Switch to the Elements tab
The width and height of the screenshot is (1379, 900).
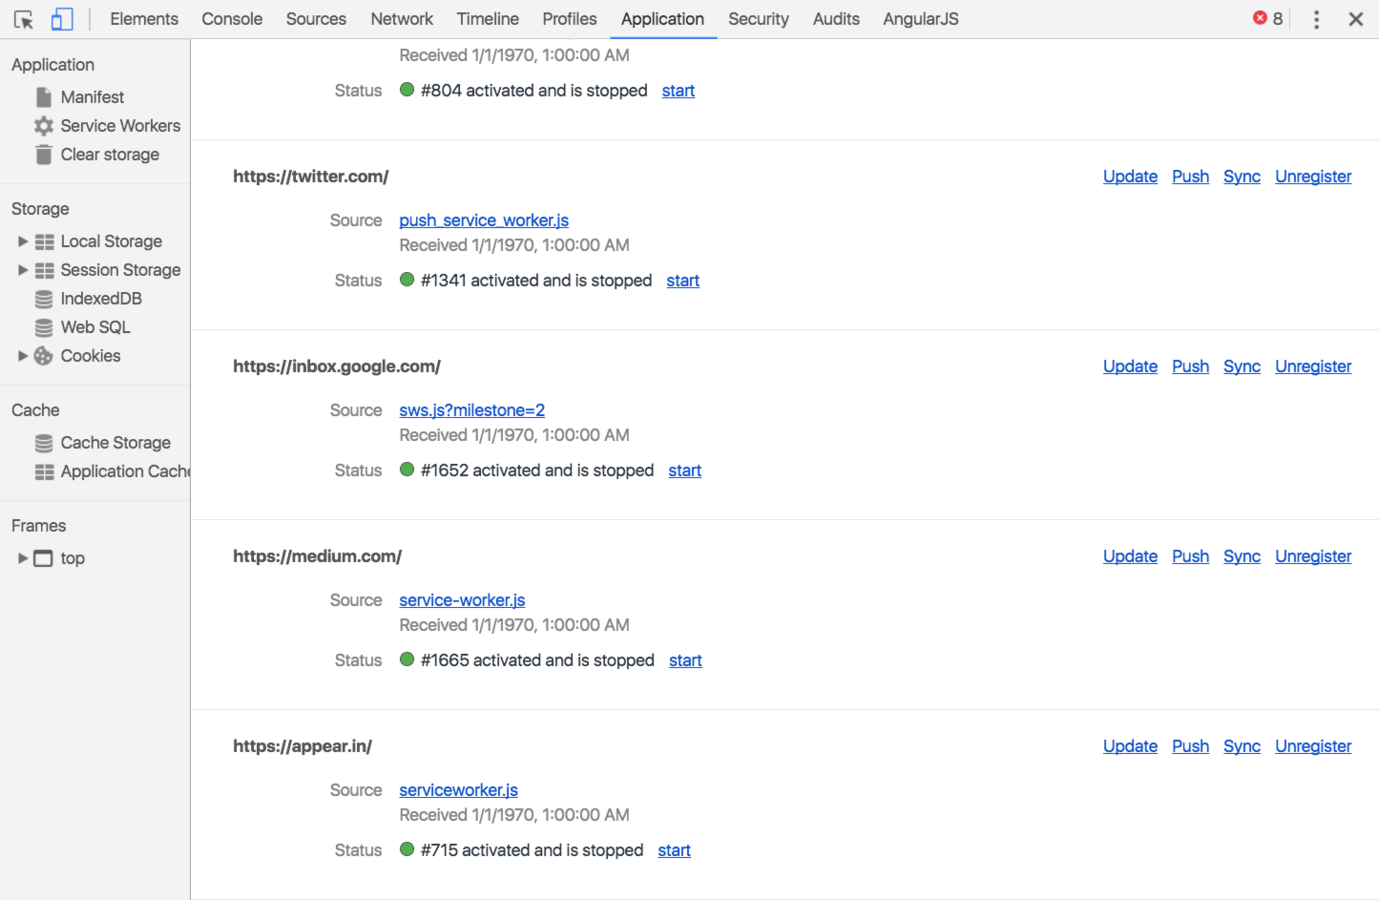pos(144,19)
